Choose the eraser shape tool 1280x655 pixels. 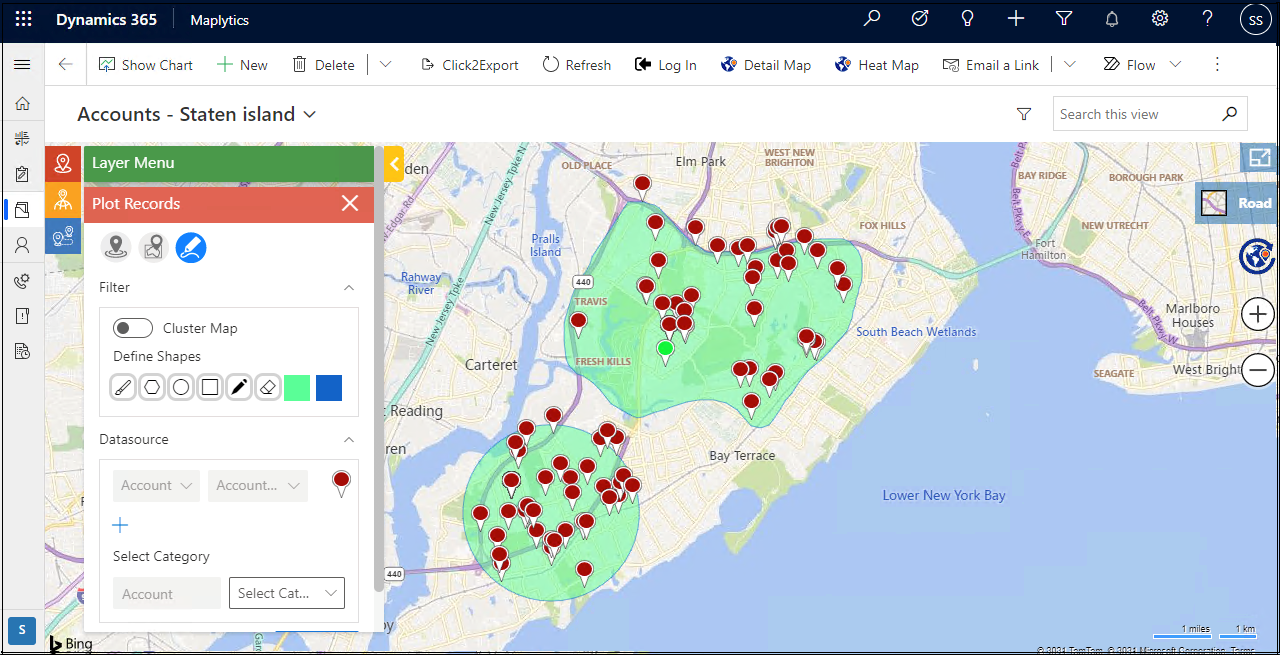click(x=268, y=388)
